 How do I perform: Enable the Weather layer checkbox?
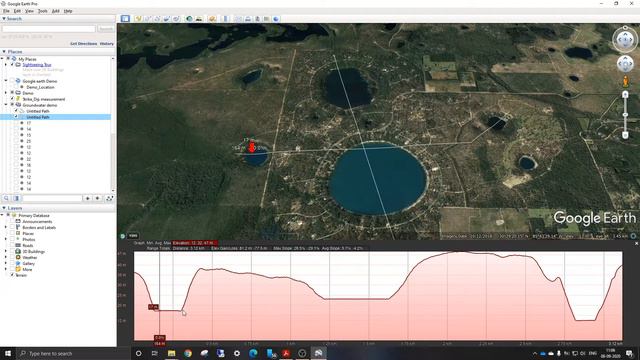pyautogui.click(x=12, y=258)
